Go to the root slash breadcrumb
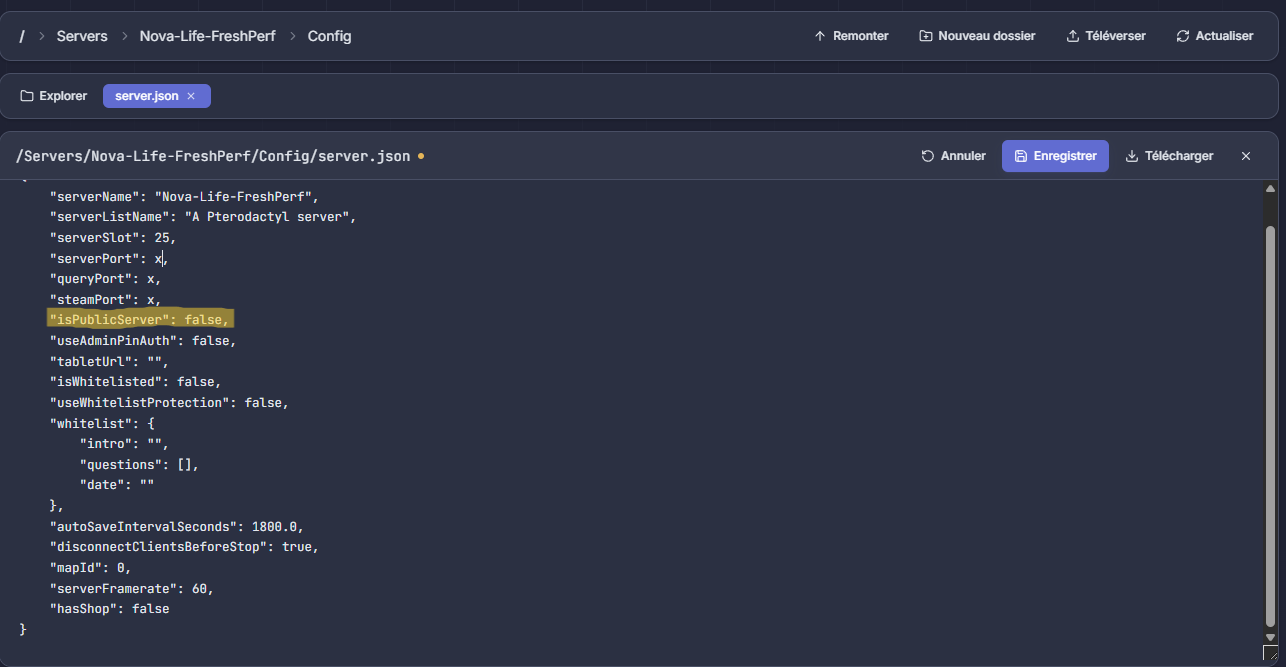Image resolution: width=1286 pixels, height=667 pixels. click(x=22, y=36)
